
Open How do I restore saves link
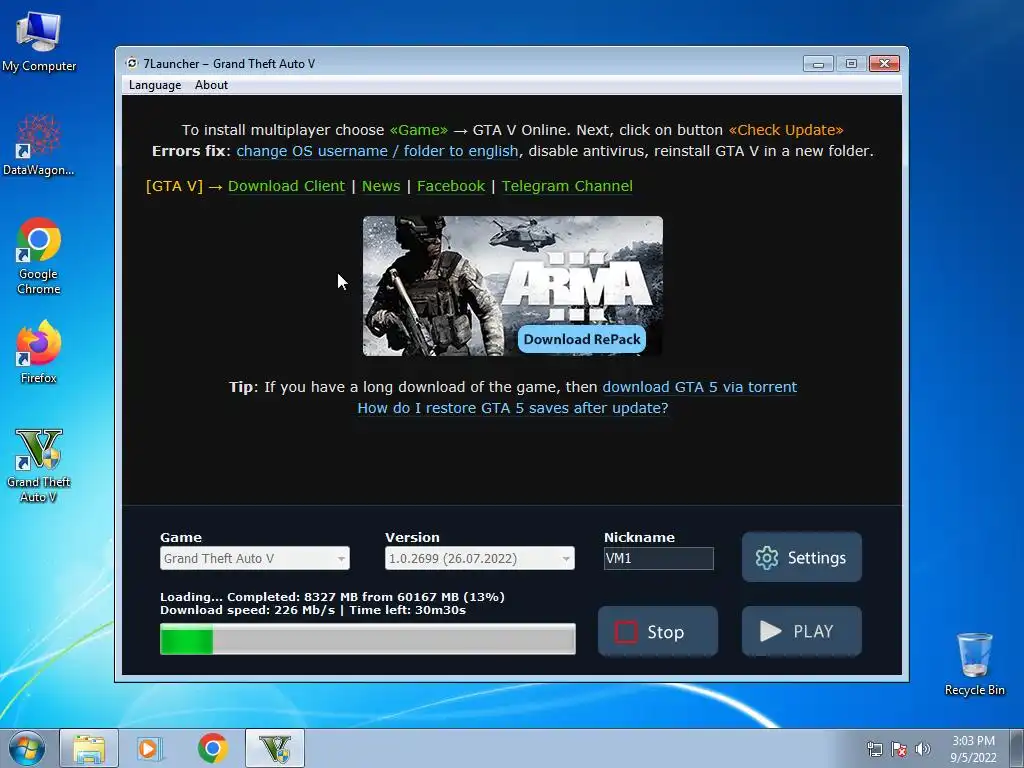pos(513,408)
